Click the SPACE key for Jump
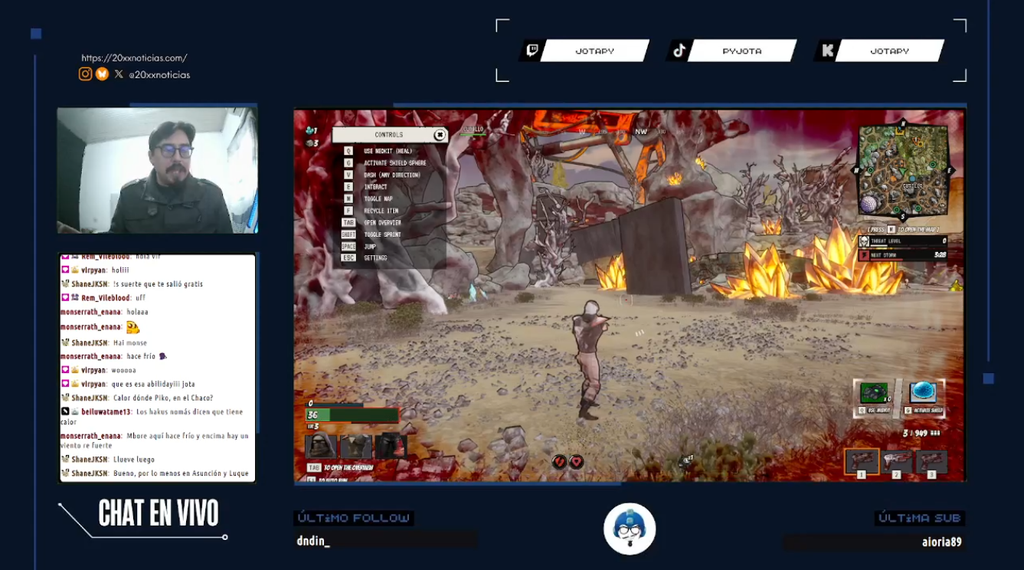This screenshot has height=570, width=1024. pyautogui.click(x=348, y=246)
